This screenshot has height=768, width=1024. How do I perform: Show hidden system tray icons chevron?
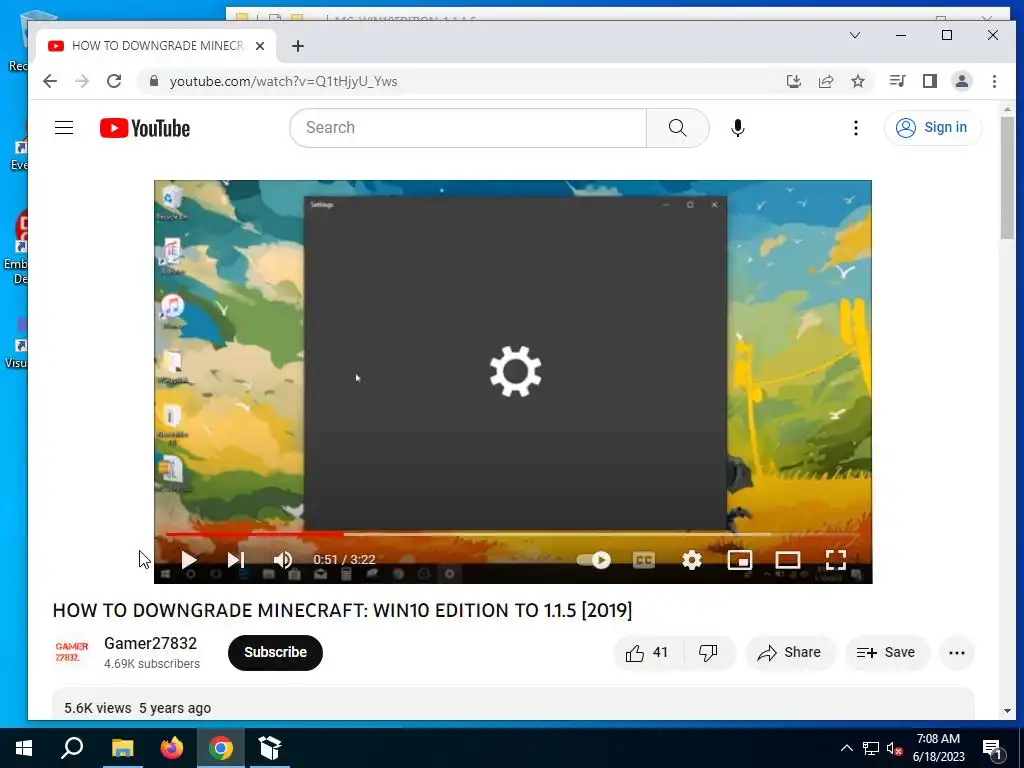click(x=846, y=748)
